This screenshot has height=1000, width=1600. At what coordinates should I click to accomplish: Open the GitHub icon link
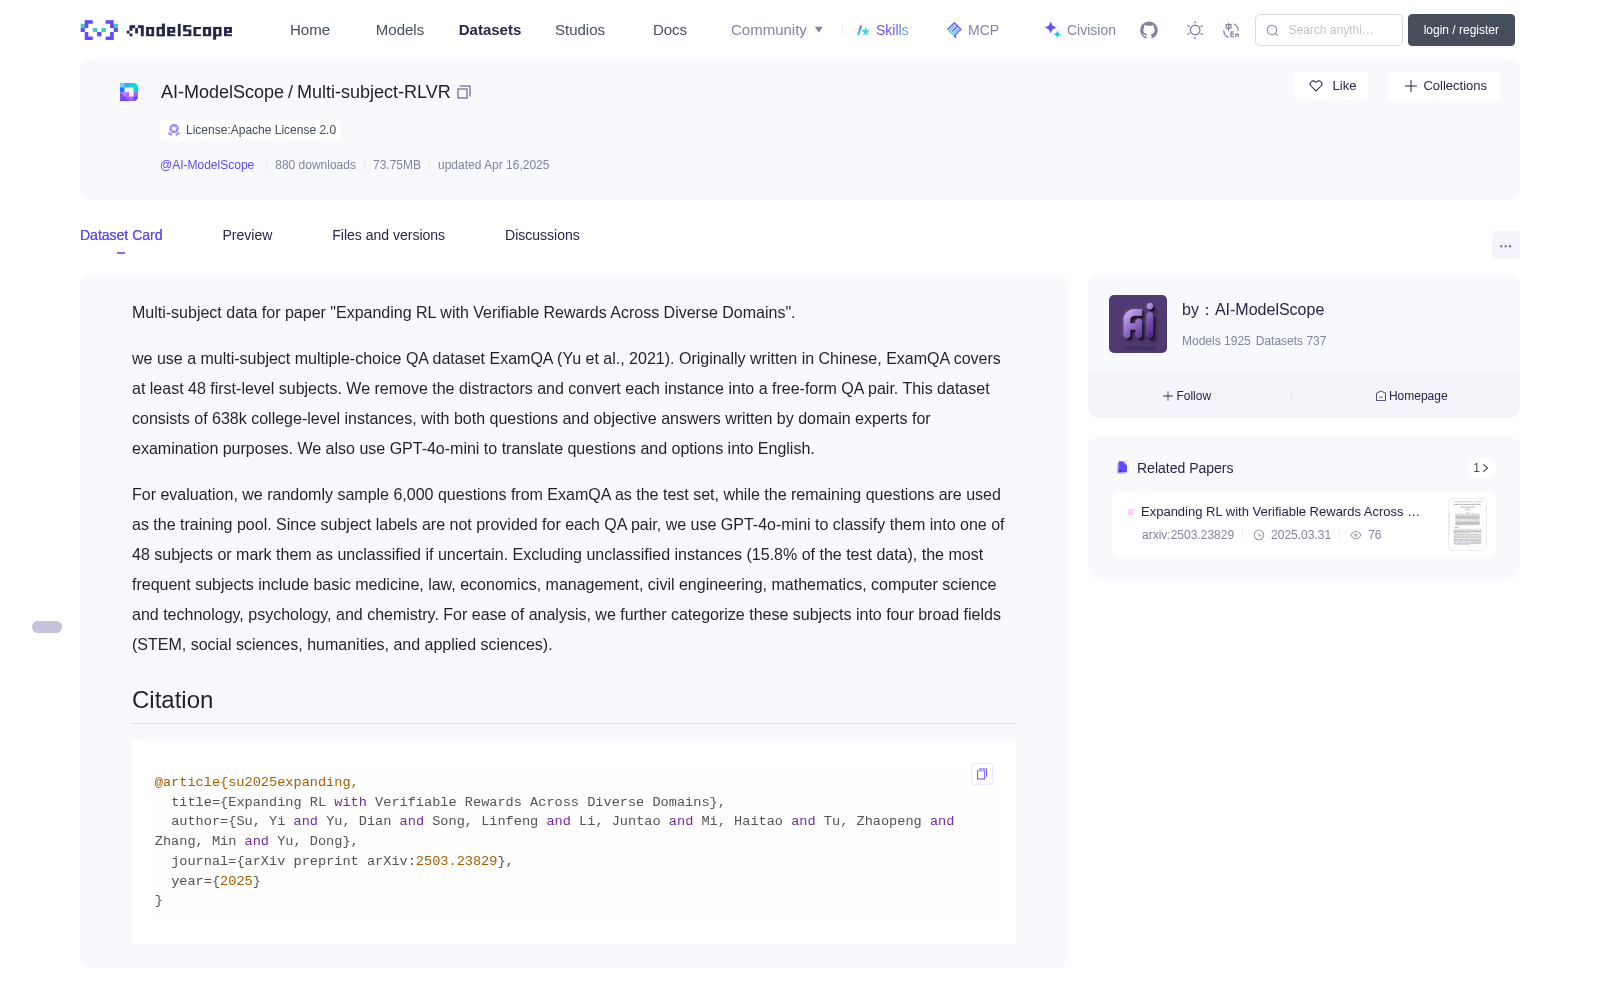(1149, 30)
